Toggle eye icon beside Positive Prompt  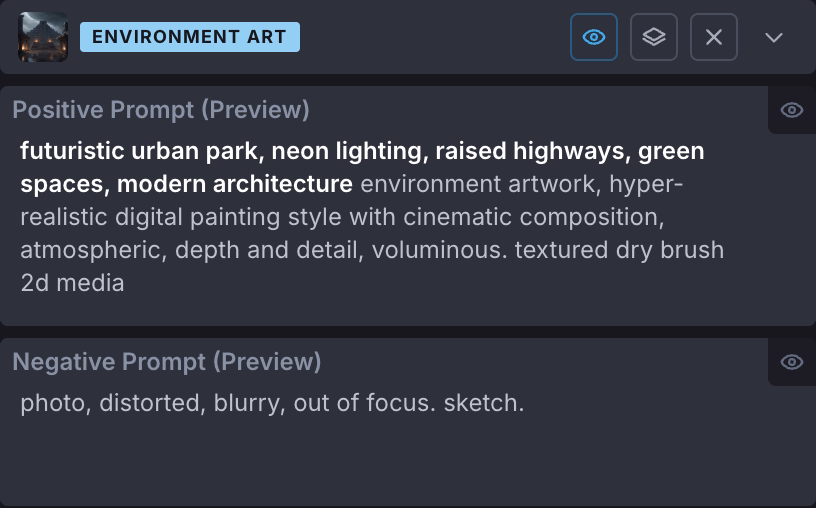pos(792,110)
